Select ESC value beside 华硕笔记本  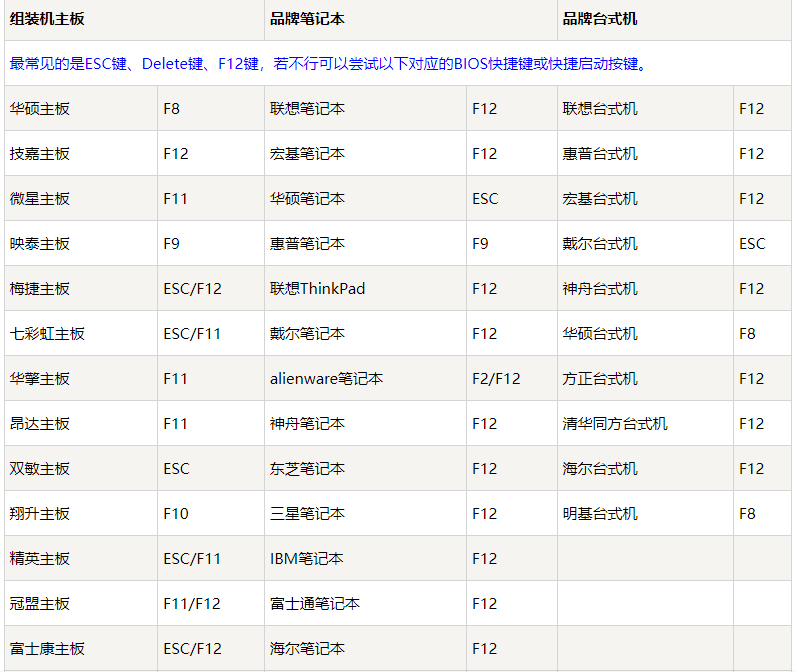tap(485, 198)
